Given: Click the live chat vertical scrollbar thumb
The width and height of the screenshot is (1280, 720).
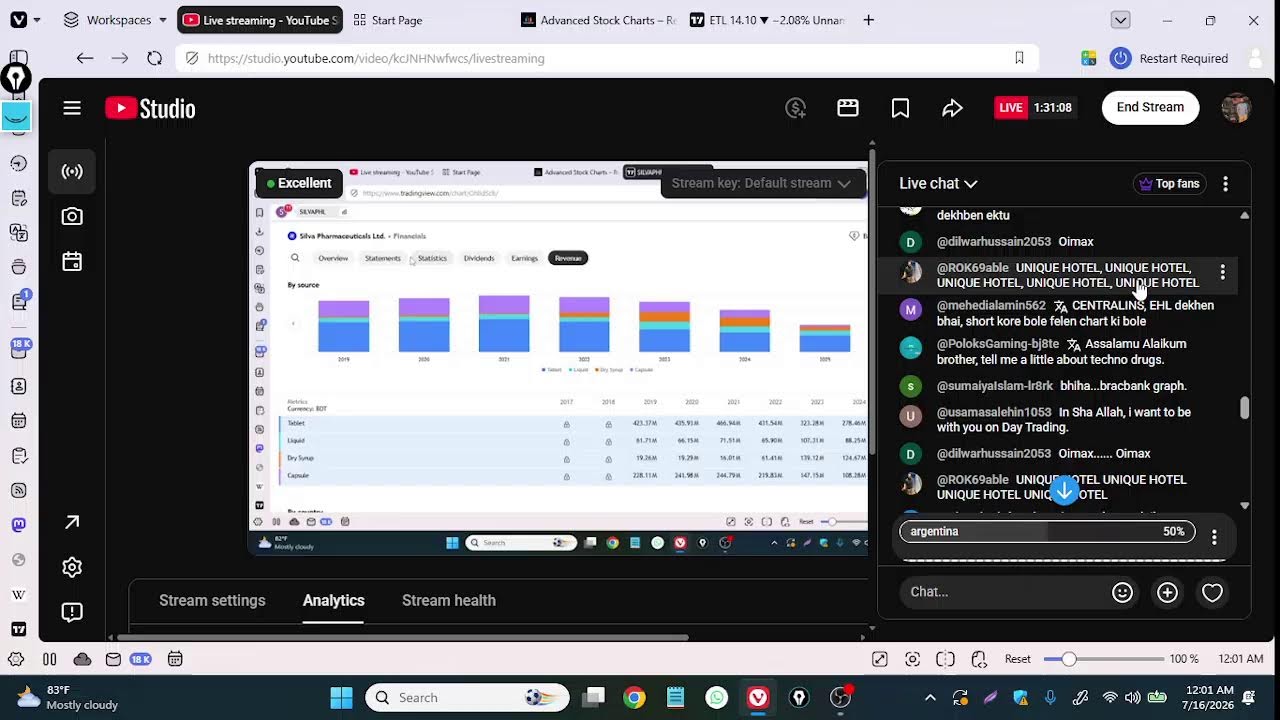Looking at the screenshot, I should pyautogui.click(x=1244, y=408).
